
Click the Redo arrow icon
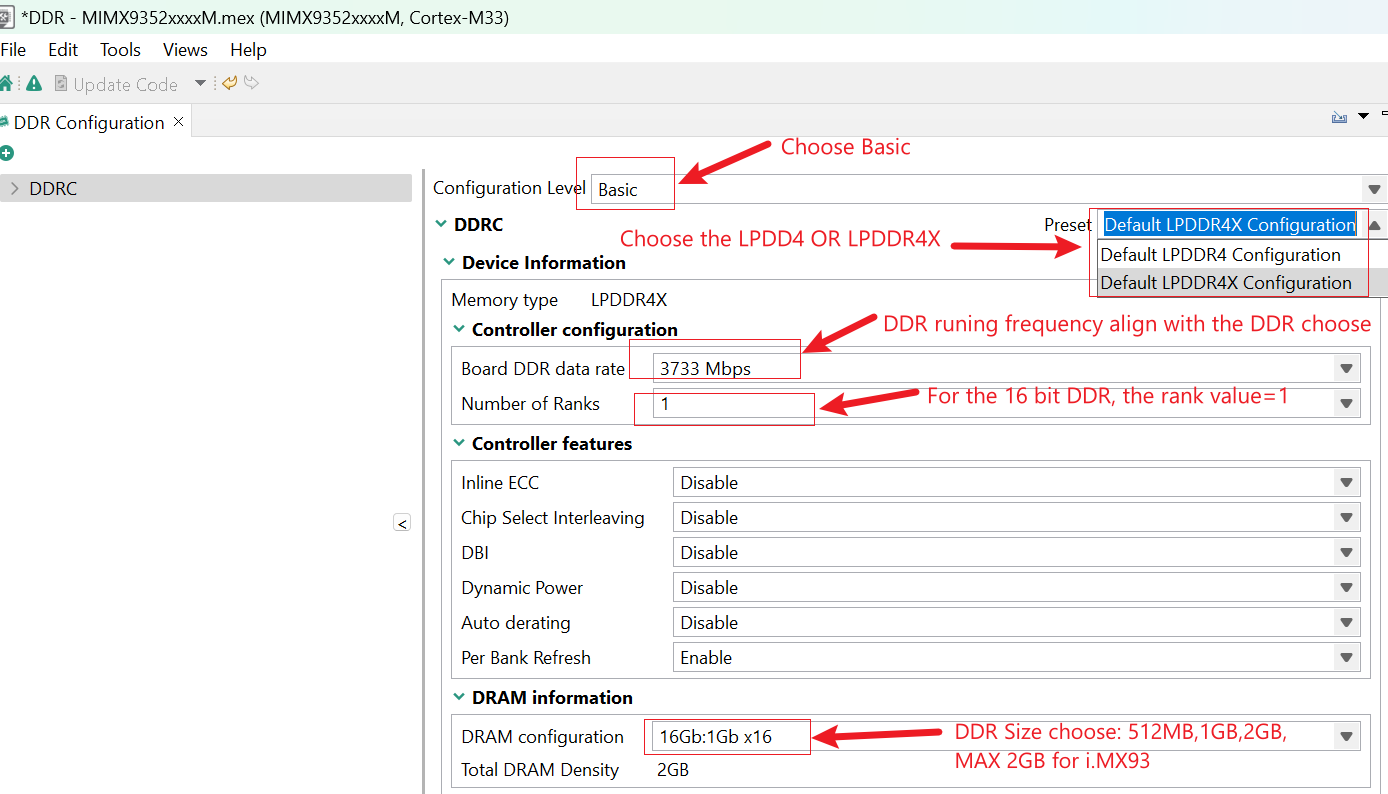[x=251, y=84]
